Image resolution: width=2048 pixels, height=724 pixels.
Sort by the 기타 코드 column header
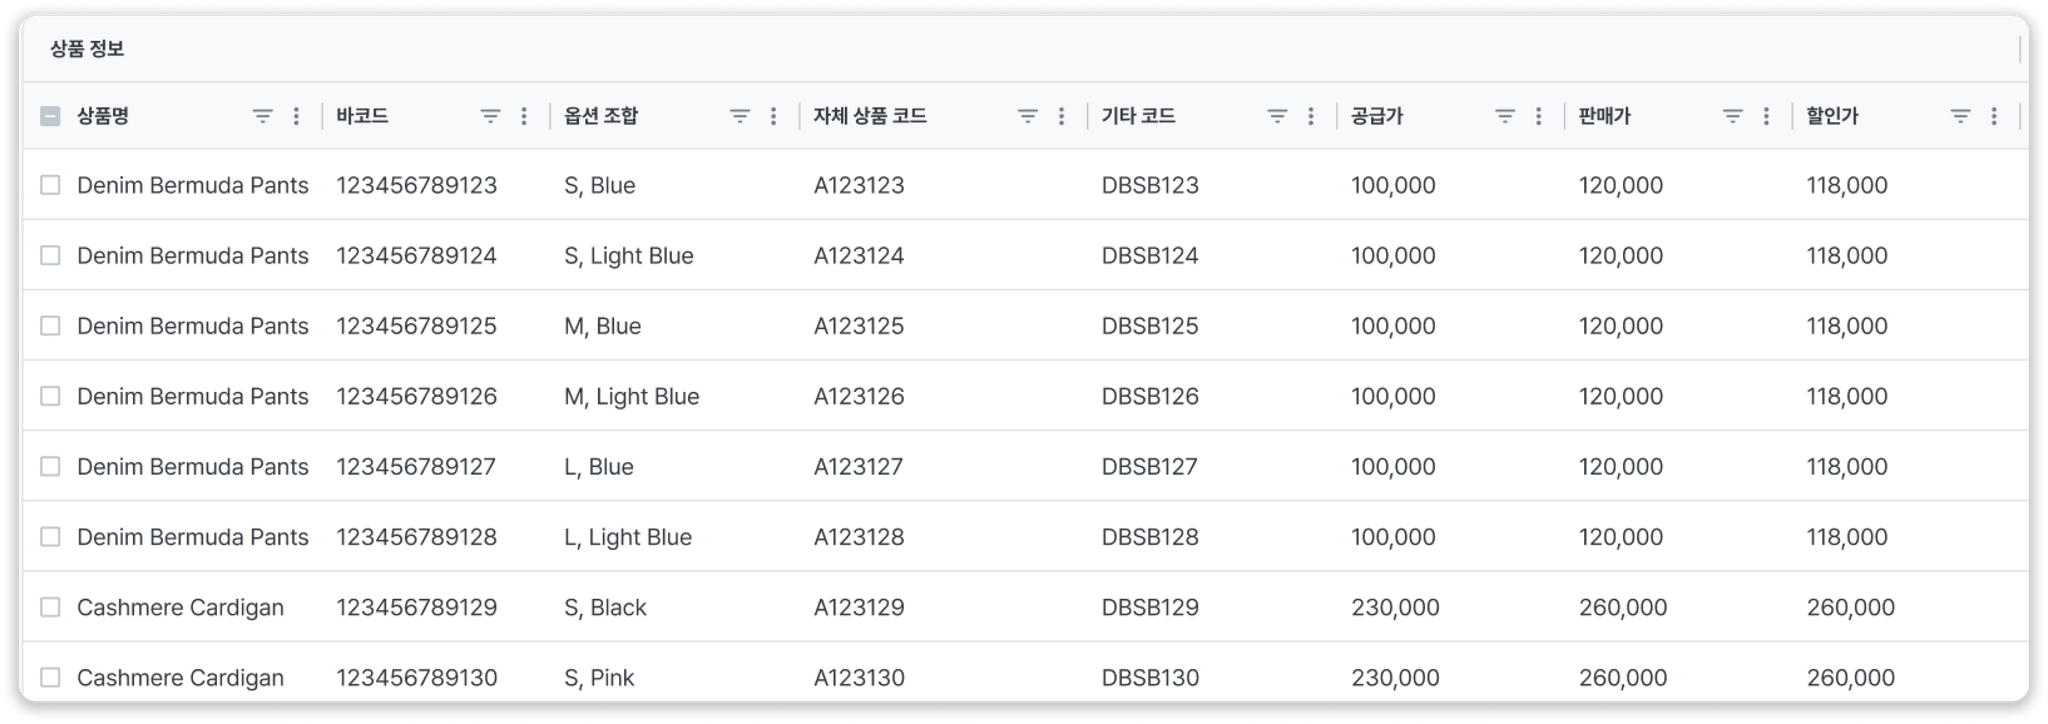tap(1138, 116)
